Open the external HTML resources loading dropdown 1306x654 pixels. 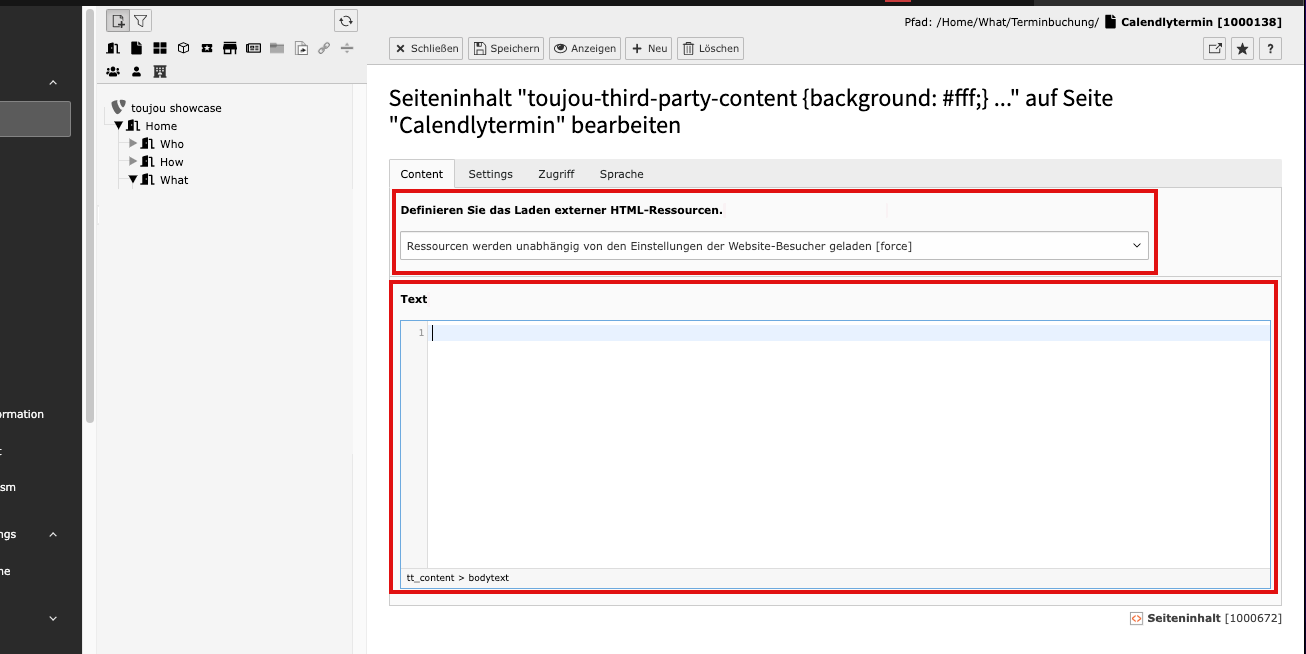point(774,246)
